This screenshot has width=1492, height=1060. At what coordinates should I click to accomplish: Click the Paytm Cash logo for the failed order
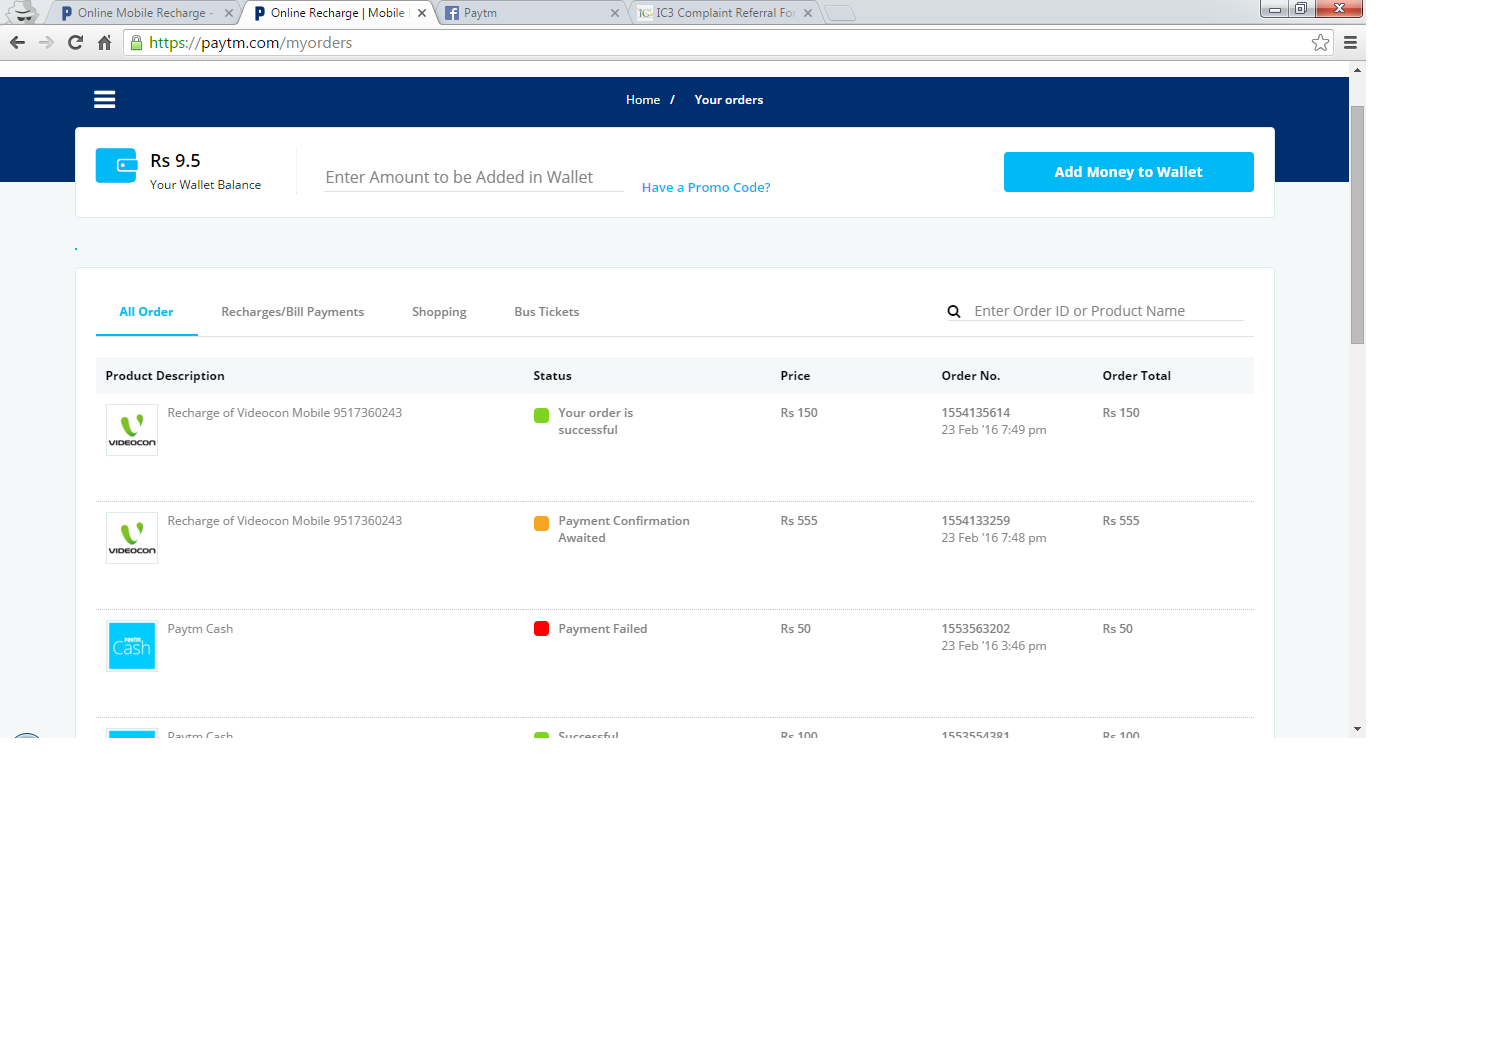click(132, 646)
